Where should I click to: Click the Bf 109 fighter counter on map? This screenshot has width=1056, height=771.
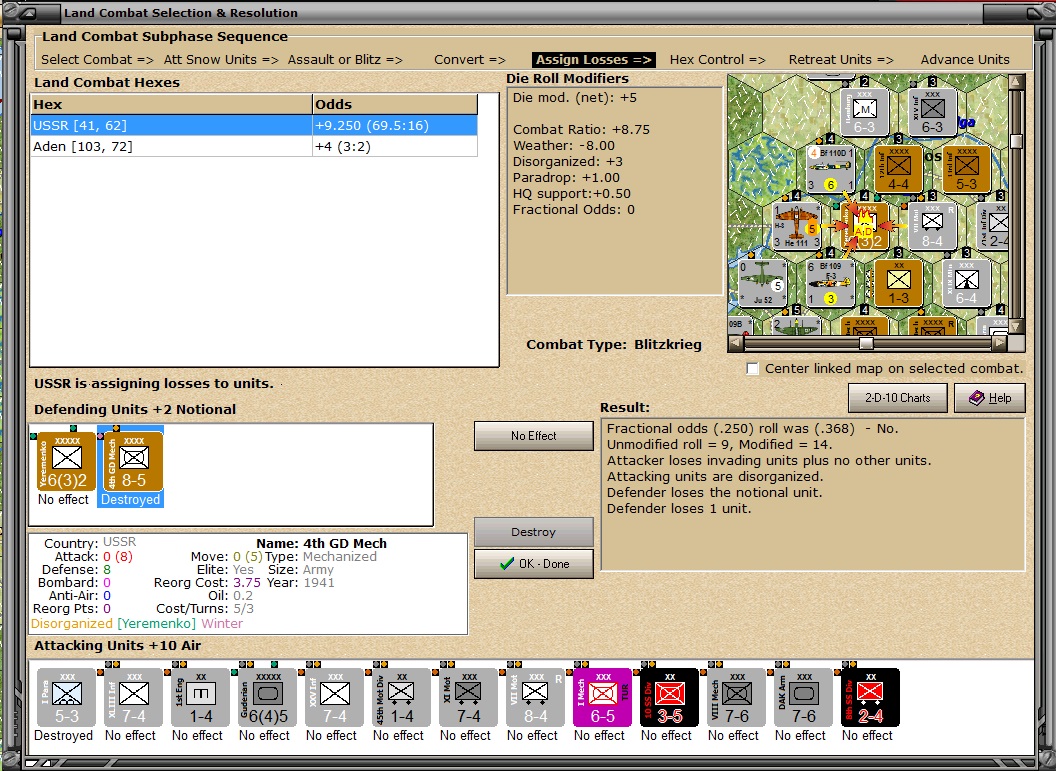pos(830,283)
